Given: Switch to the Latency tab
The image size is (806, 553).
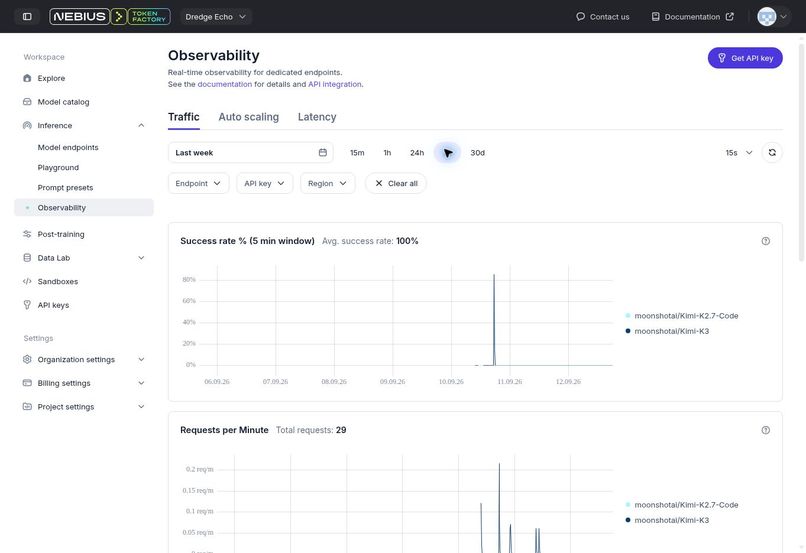Looking at the screenshot, I should [317, 117].
